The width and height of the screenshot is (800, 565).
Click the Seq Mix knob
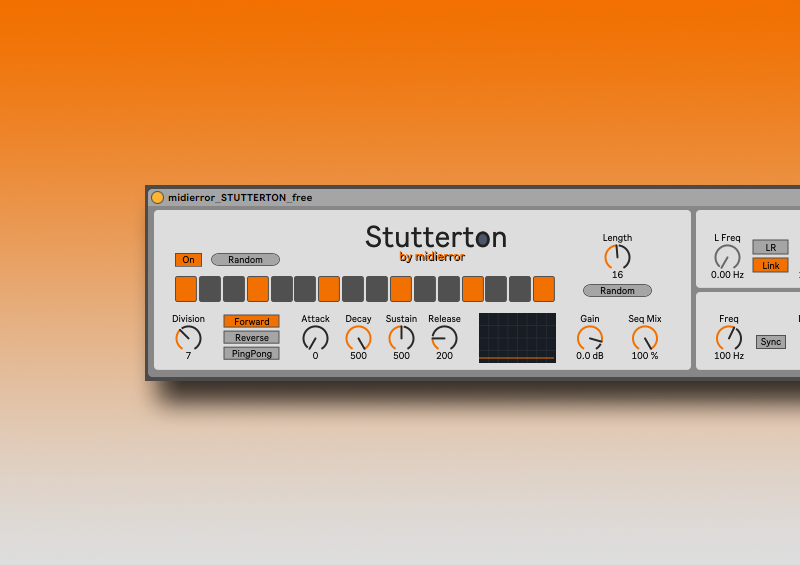(645, 338)
